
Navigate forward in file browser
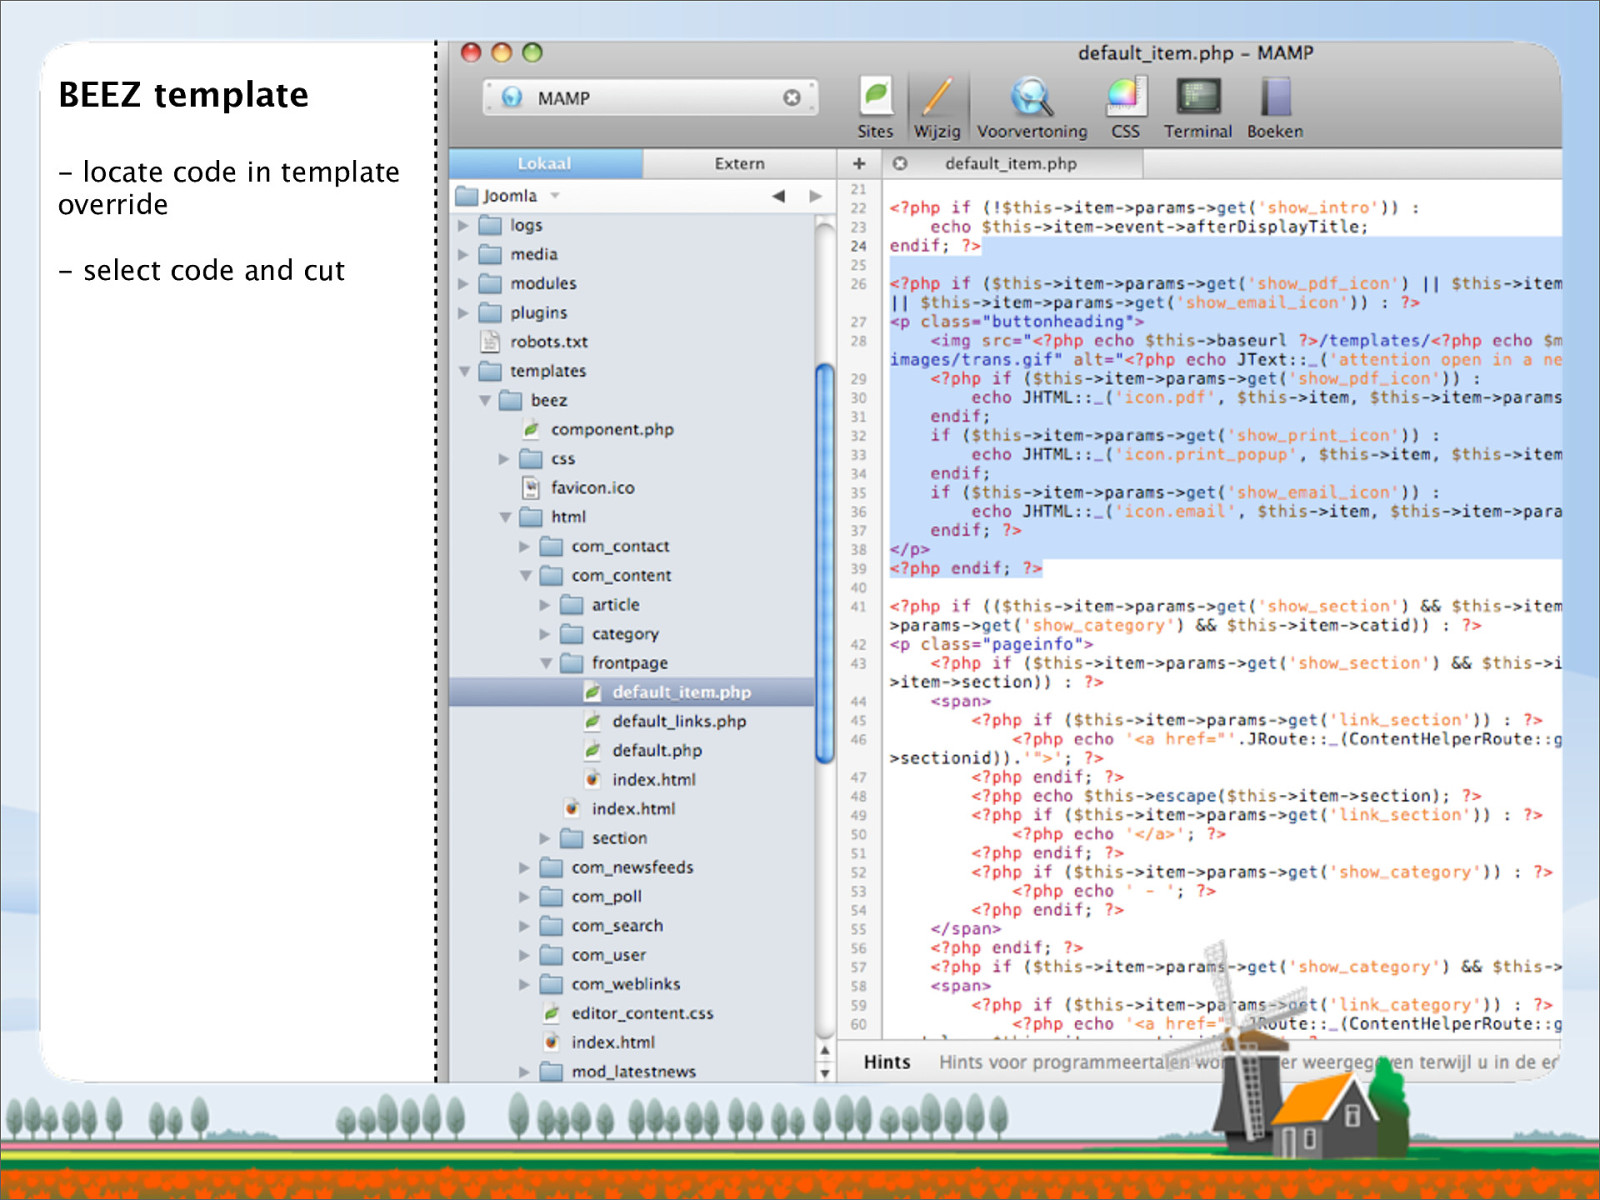tap(815, 196)
